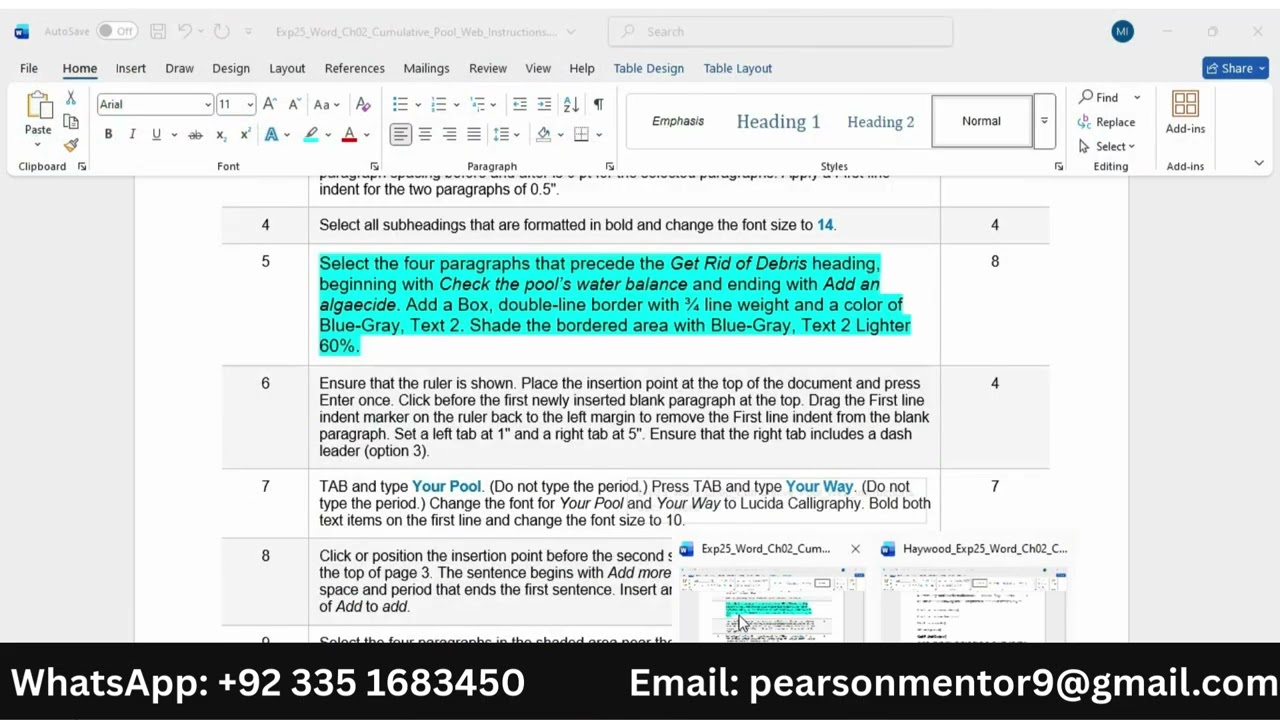1280x720 pixels.
Task: Open the font size dropdown
Action: tap(250, 104)
